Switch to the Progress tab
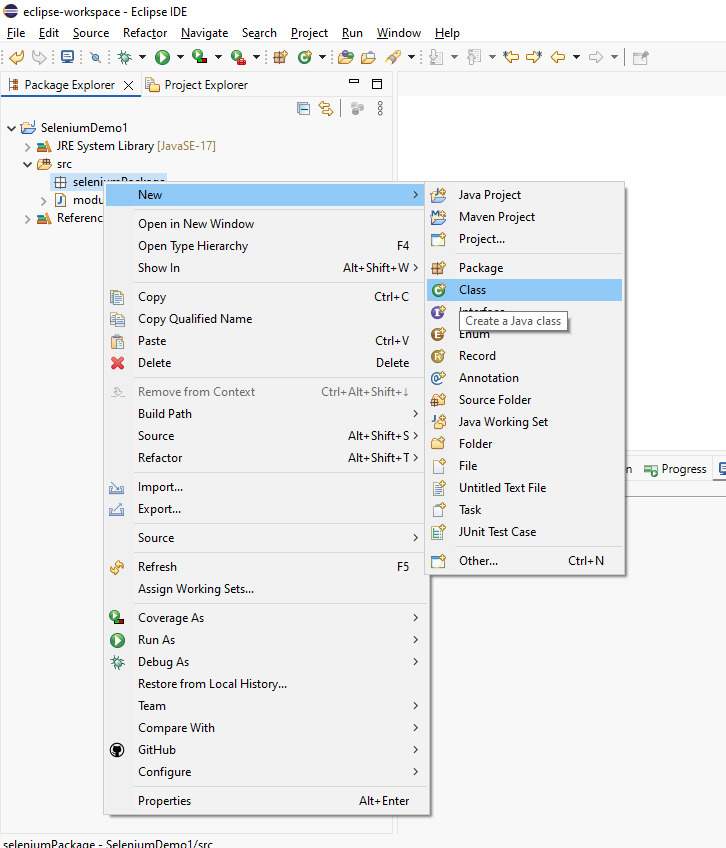 click(675, 469)
